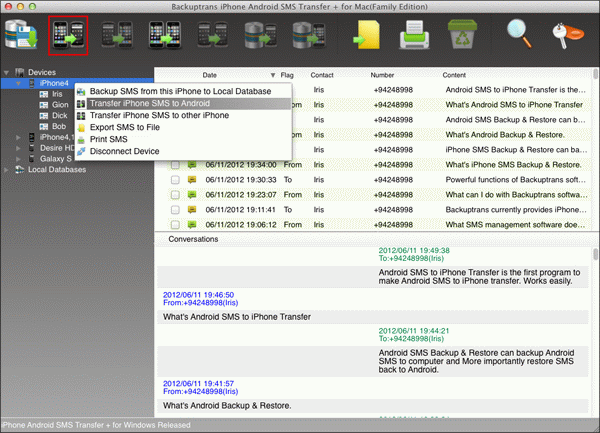Collapse the iPhone4 device node

(x=18, y=83)
